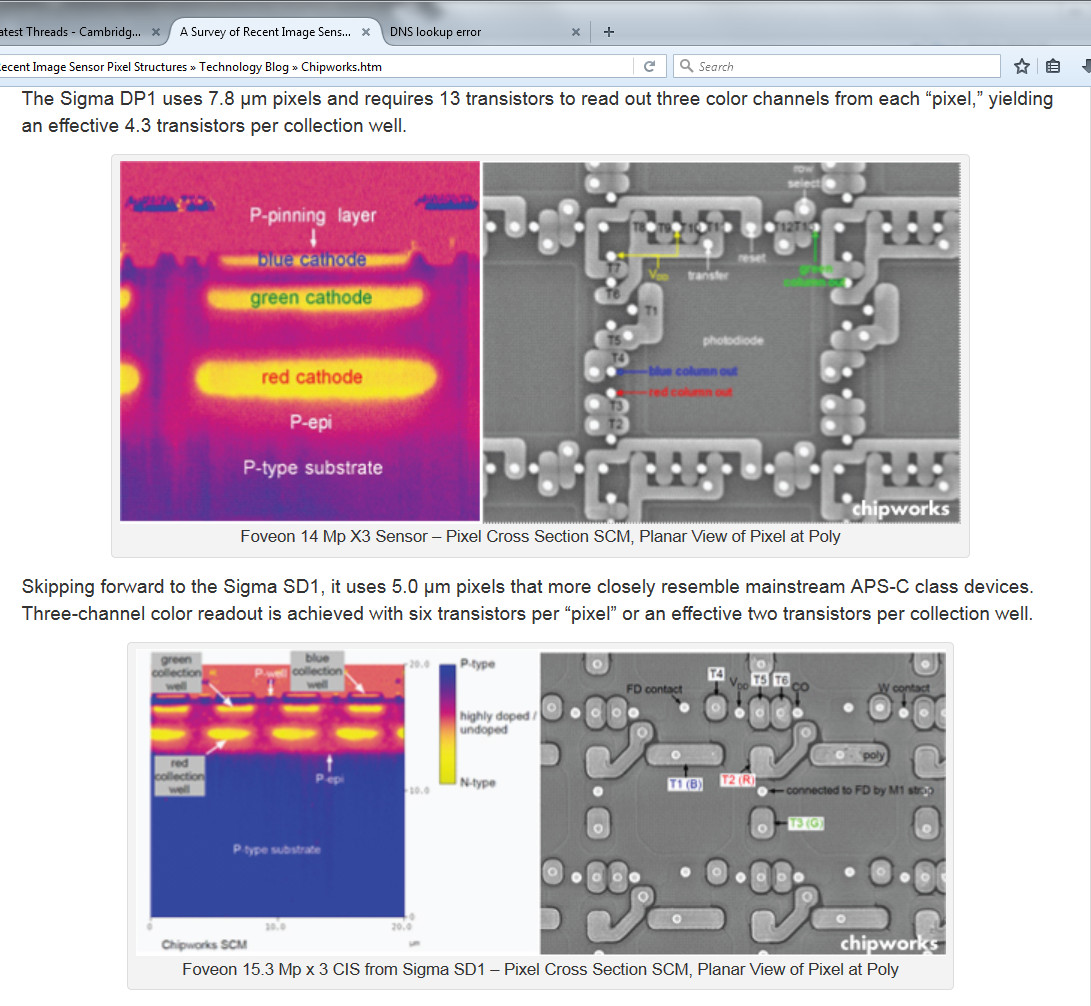The image size is (1091, 1006).
Task: Click the 'FD contact' label
Action: point(654,689)
